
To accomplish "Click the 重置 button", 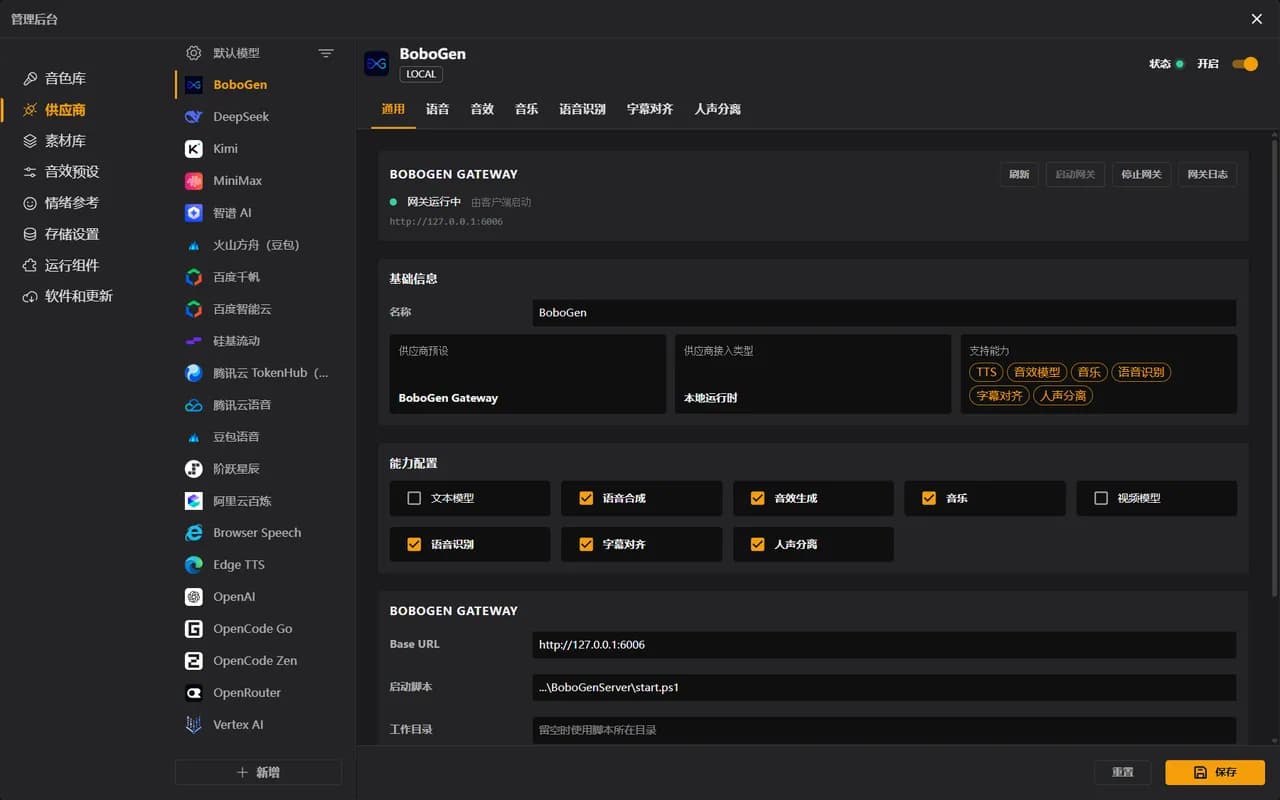I will (x=1123, y=772).
